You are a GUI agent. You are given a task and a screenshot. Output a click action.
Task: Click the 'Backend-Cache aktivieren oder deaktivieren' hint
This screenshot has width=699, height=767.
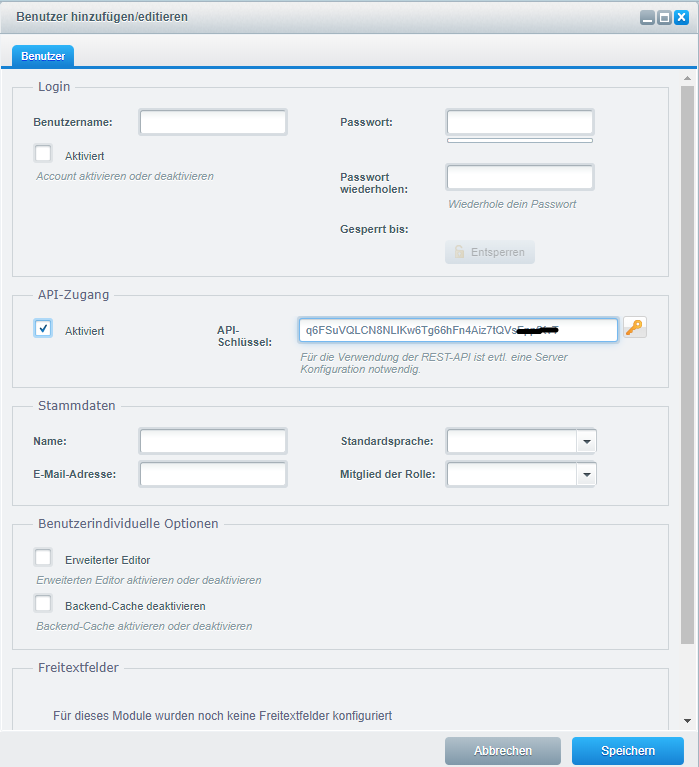coord(144,626)
